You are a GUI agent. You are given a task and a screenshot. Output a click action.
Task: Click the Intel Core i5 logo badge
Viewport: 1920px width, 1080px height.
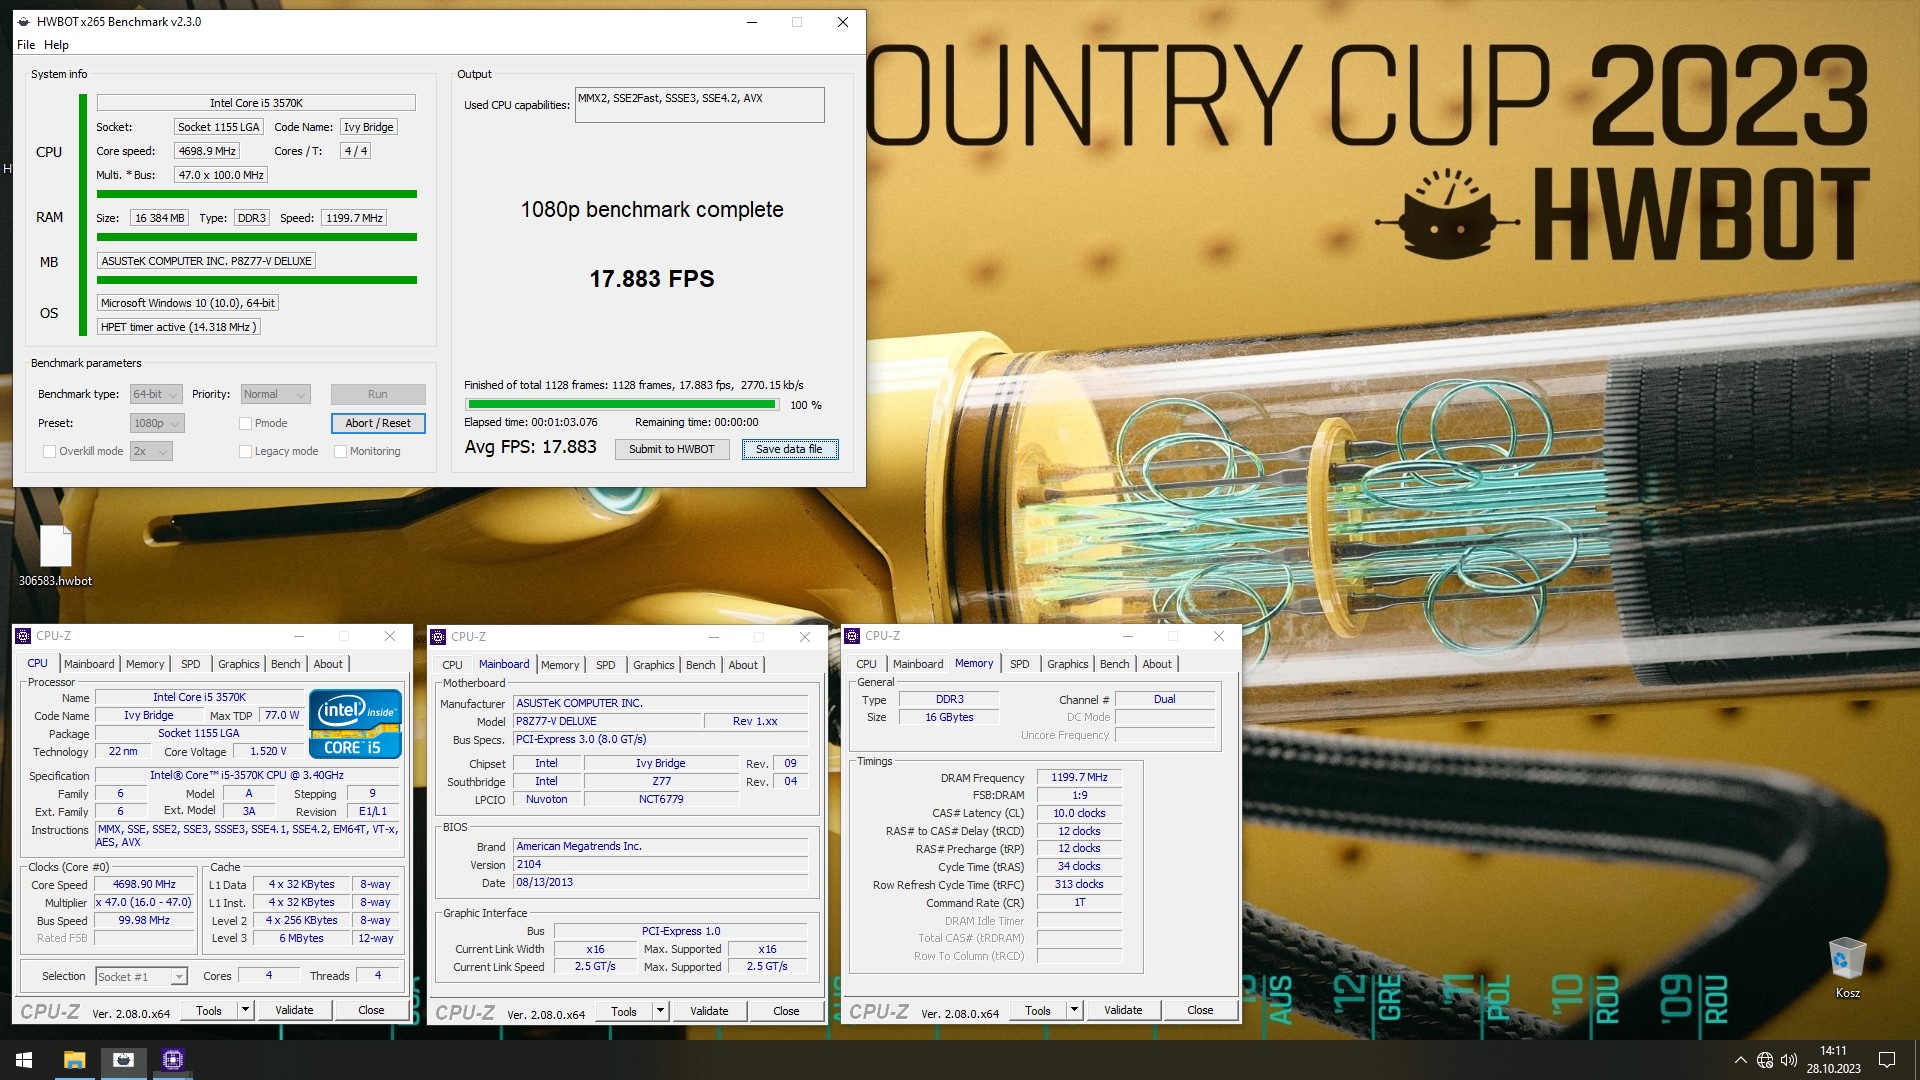[x=355, y=724]
